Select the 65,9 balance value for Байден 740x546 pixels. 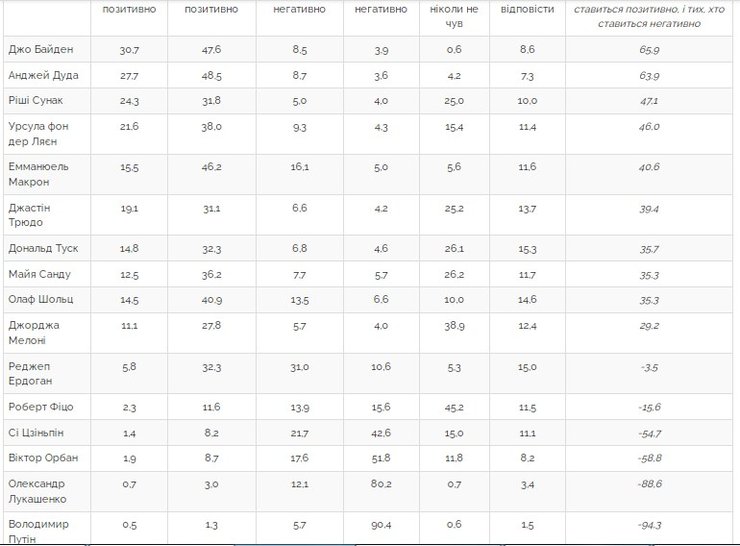coord(651,49)
